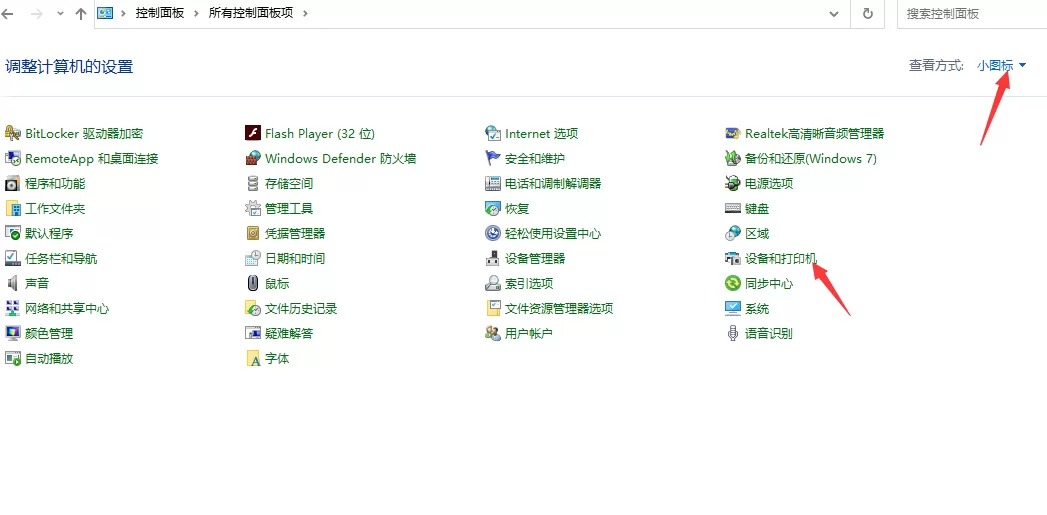Open the 颜色管理 monitor icon
The width and height of the screenshot is (1047, 515).
click(x=13, y=333)
